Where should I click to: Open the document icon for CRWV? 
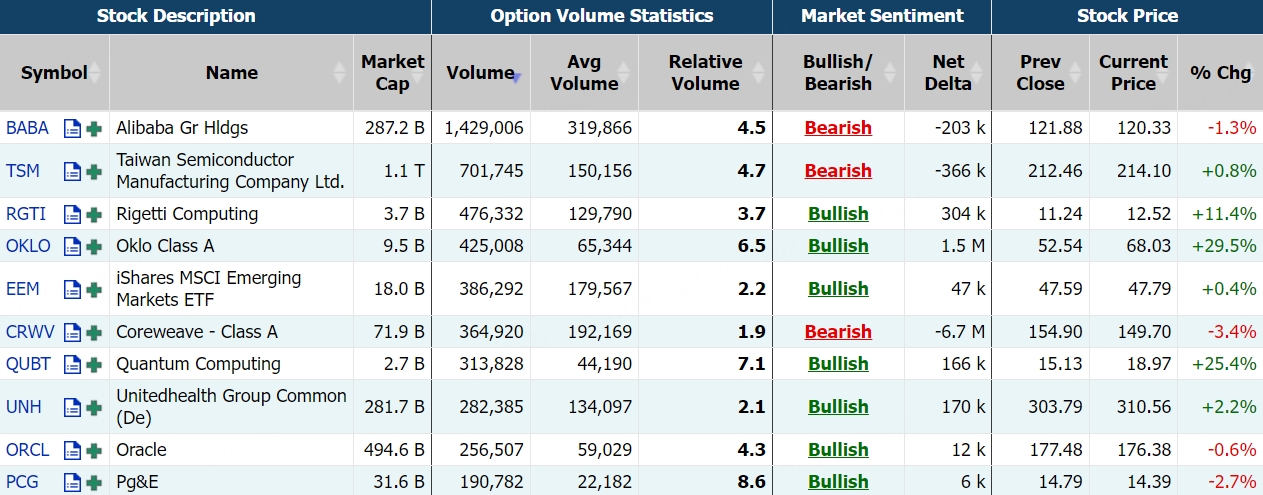coord(72,332)
